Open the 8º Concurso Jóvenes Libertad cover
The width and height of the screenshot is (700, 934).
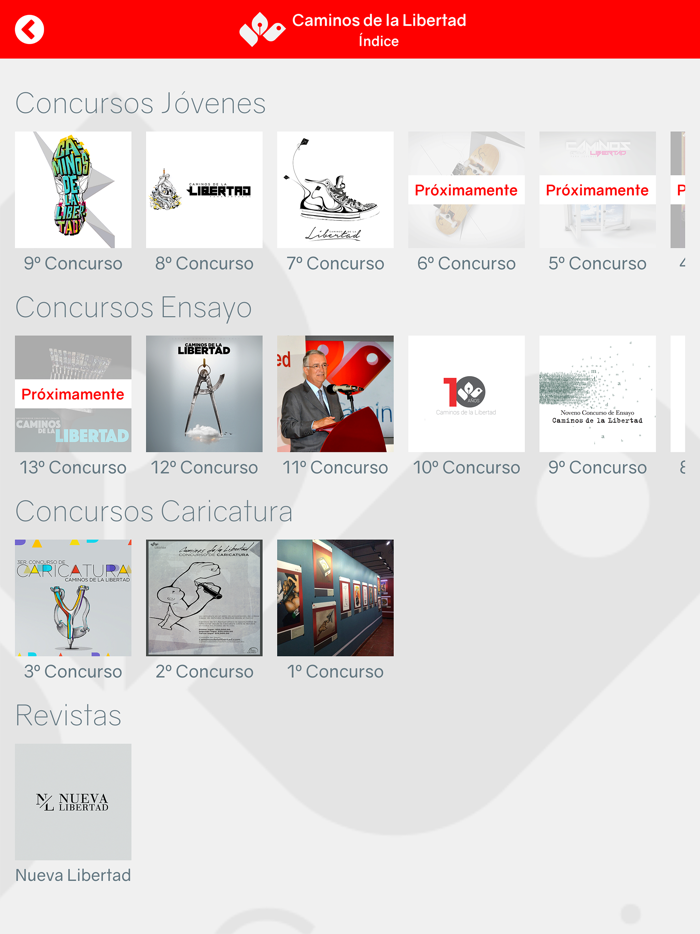(204, 189)
